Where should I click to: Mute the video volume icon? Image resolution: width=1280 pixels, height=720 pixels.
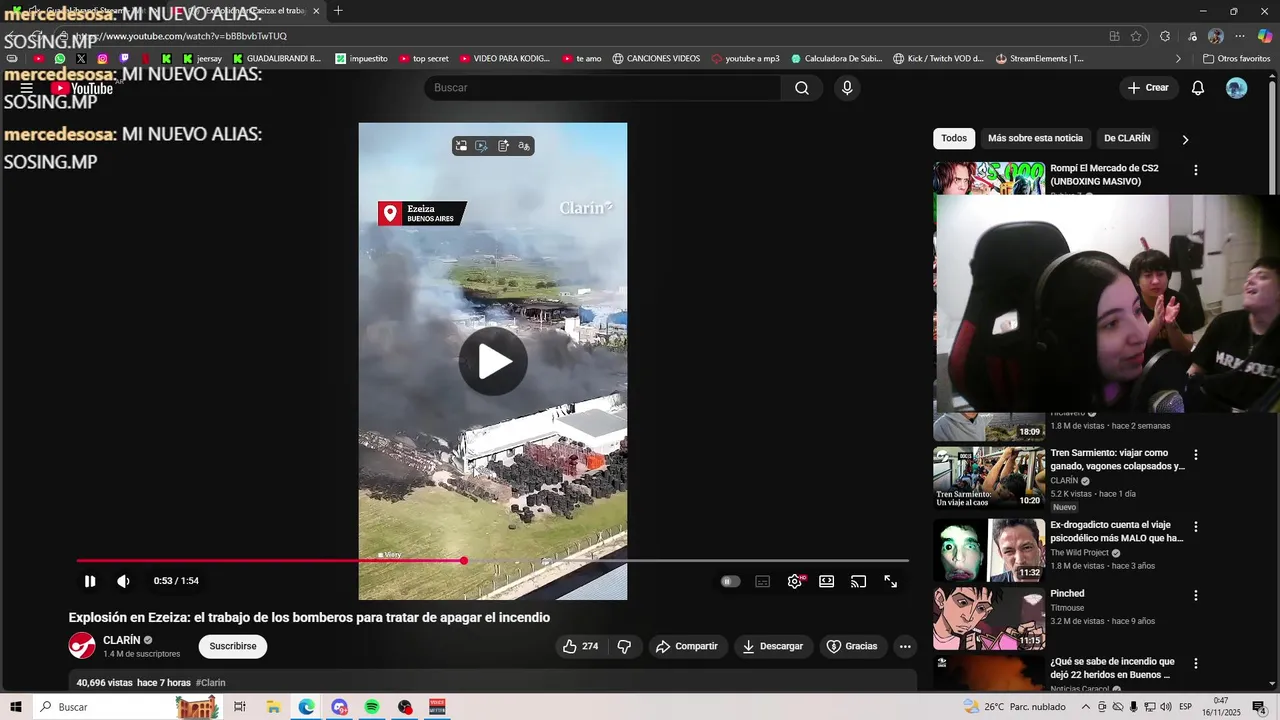point(123,581)
